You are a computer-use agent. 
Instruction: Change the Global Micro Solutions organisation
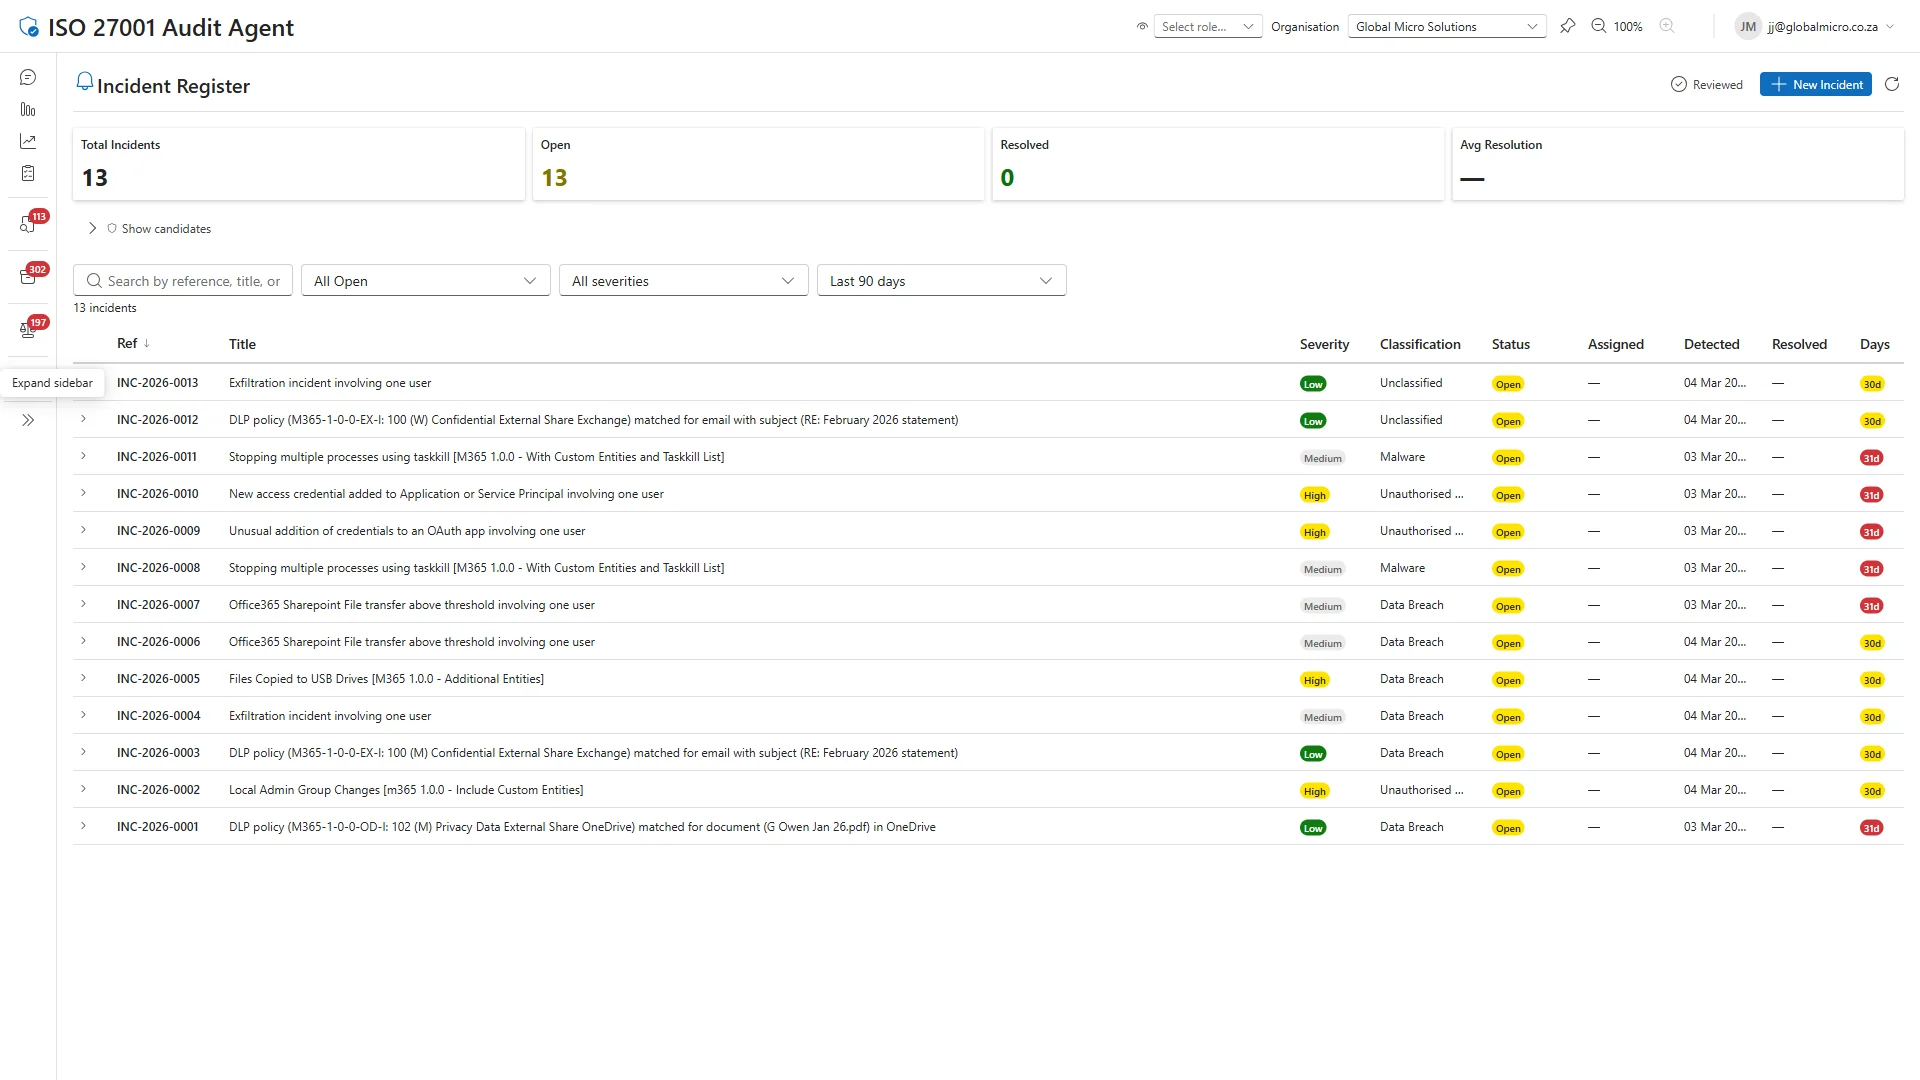[x=1446, y=26]
